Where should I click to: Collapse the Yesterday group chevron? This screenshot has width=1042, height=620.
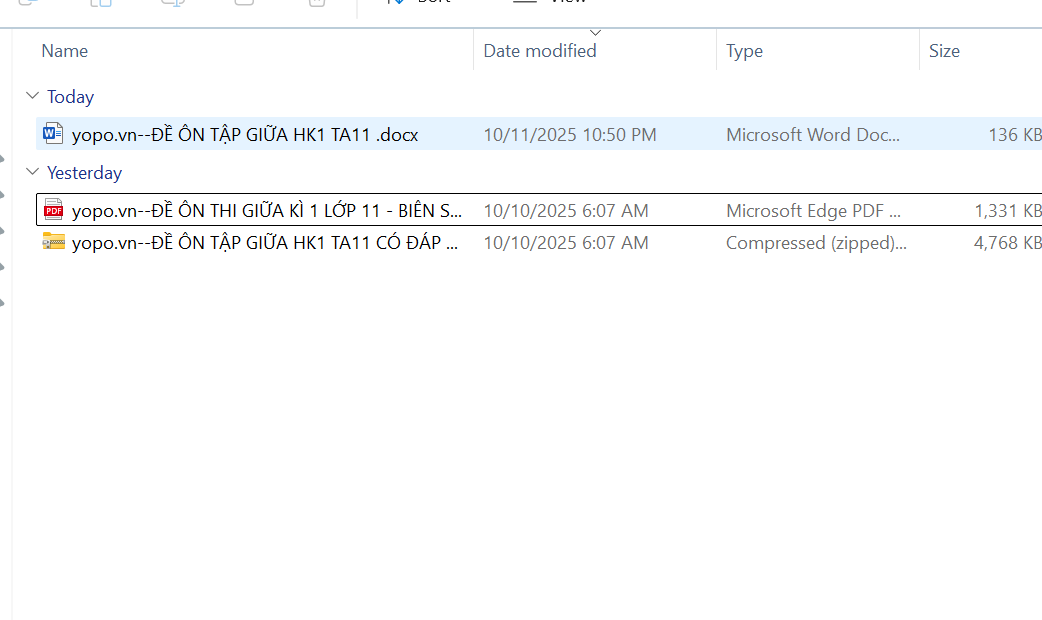(32, 173)
